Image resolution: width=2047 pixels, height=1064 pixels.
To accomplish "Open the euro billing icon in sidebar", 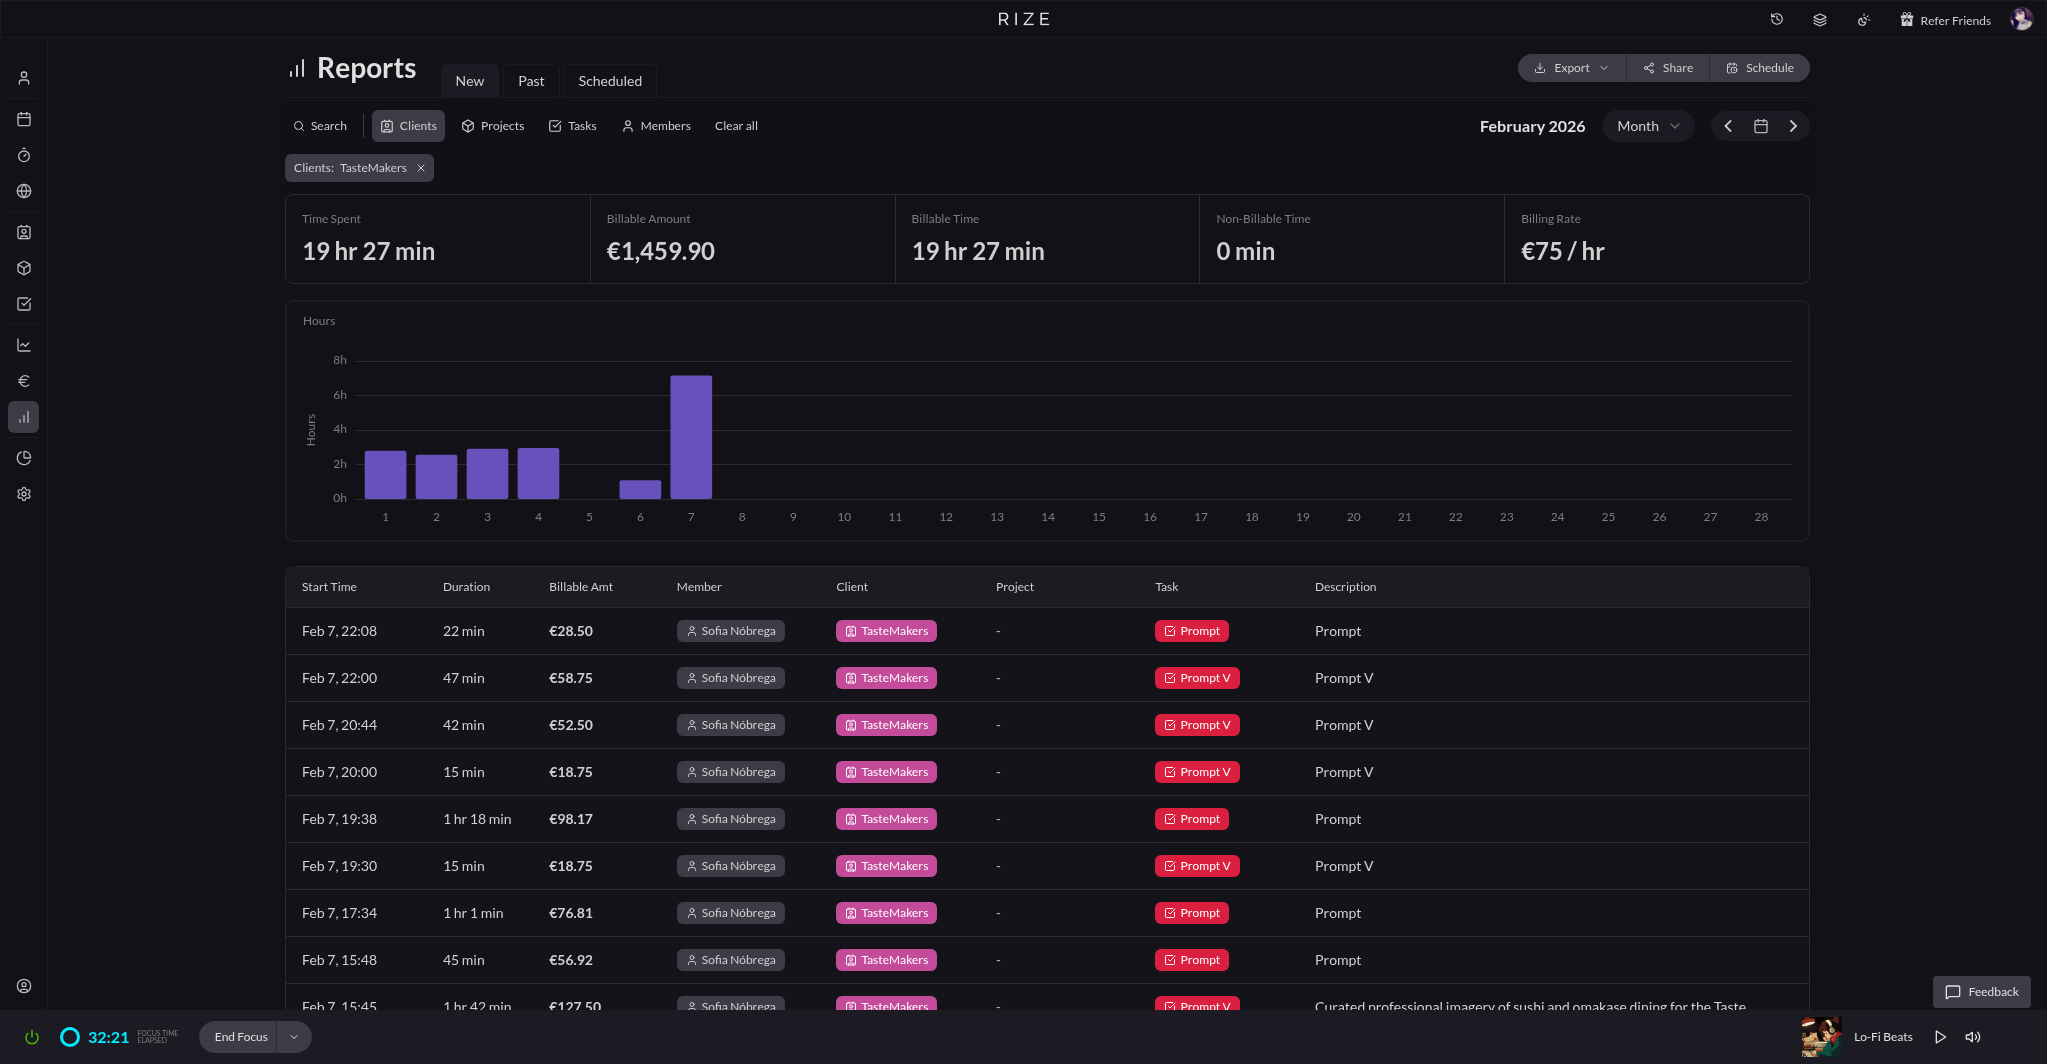I will [x=24, y=381].
